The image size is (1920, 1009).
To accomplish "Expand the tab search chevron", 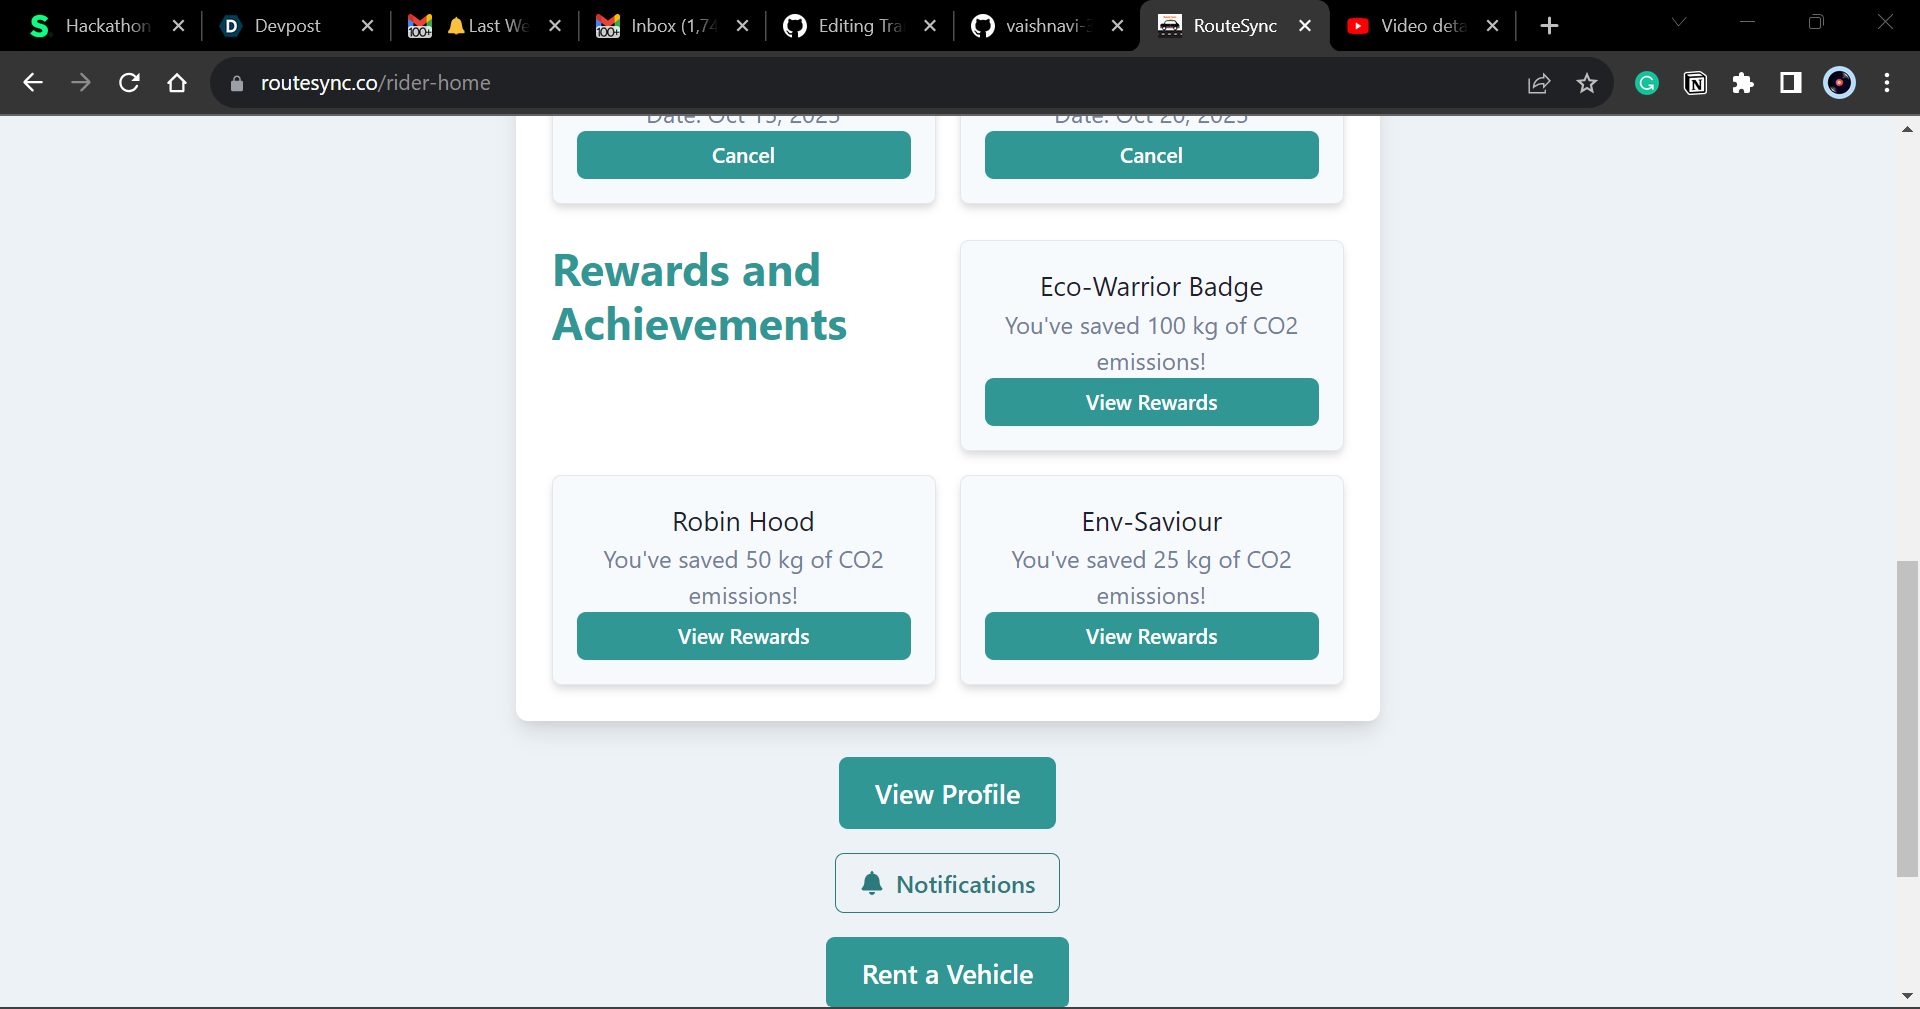I will click(x=1679, y=22).
